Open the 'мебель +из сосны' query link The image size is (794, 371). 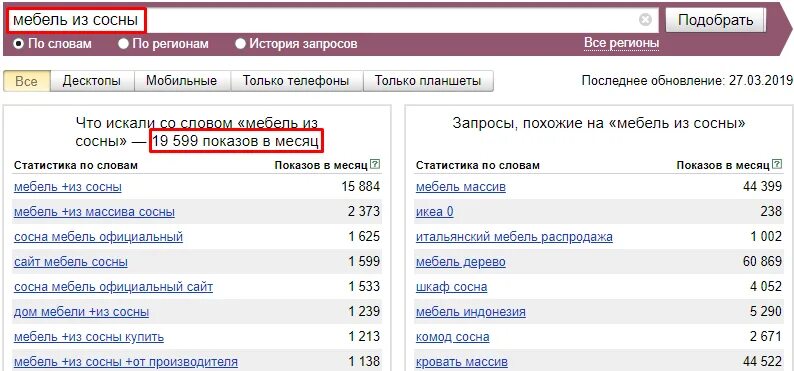68,187
